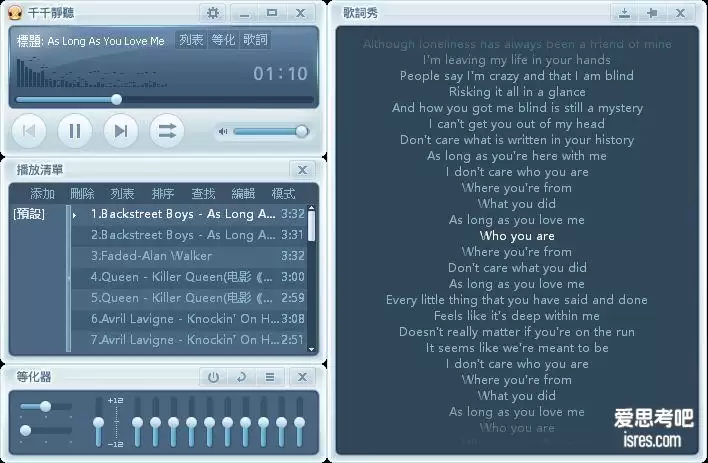Click the playlist vertical scrollbar thumb
The width and height of the screenshot is (708, 463).
tap(311, 226)
